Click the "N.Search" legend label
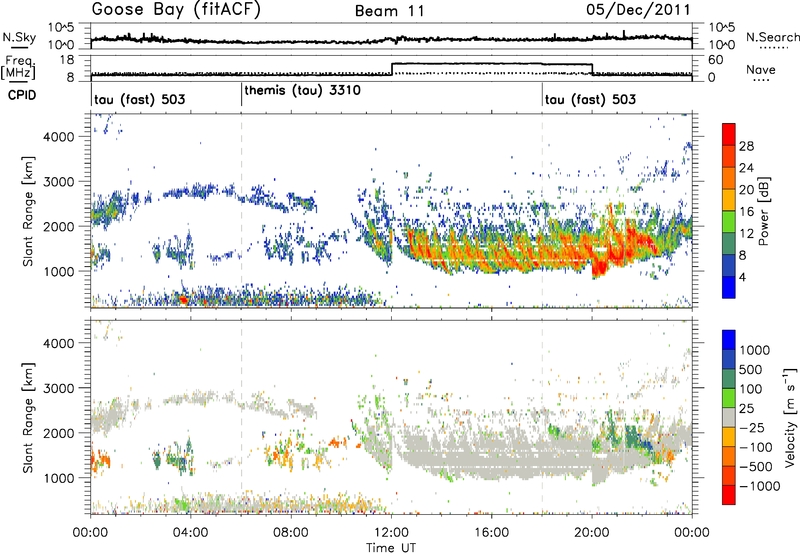 pyautogui.click(x=773, y=37)
